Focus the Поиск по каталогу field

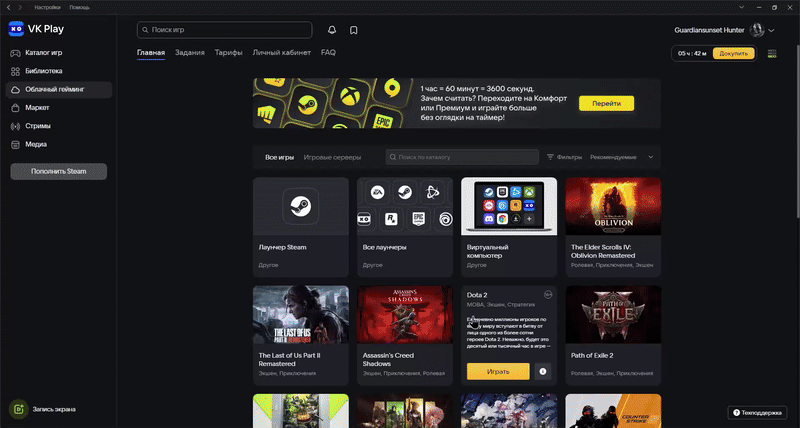click(462, 157)
